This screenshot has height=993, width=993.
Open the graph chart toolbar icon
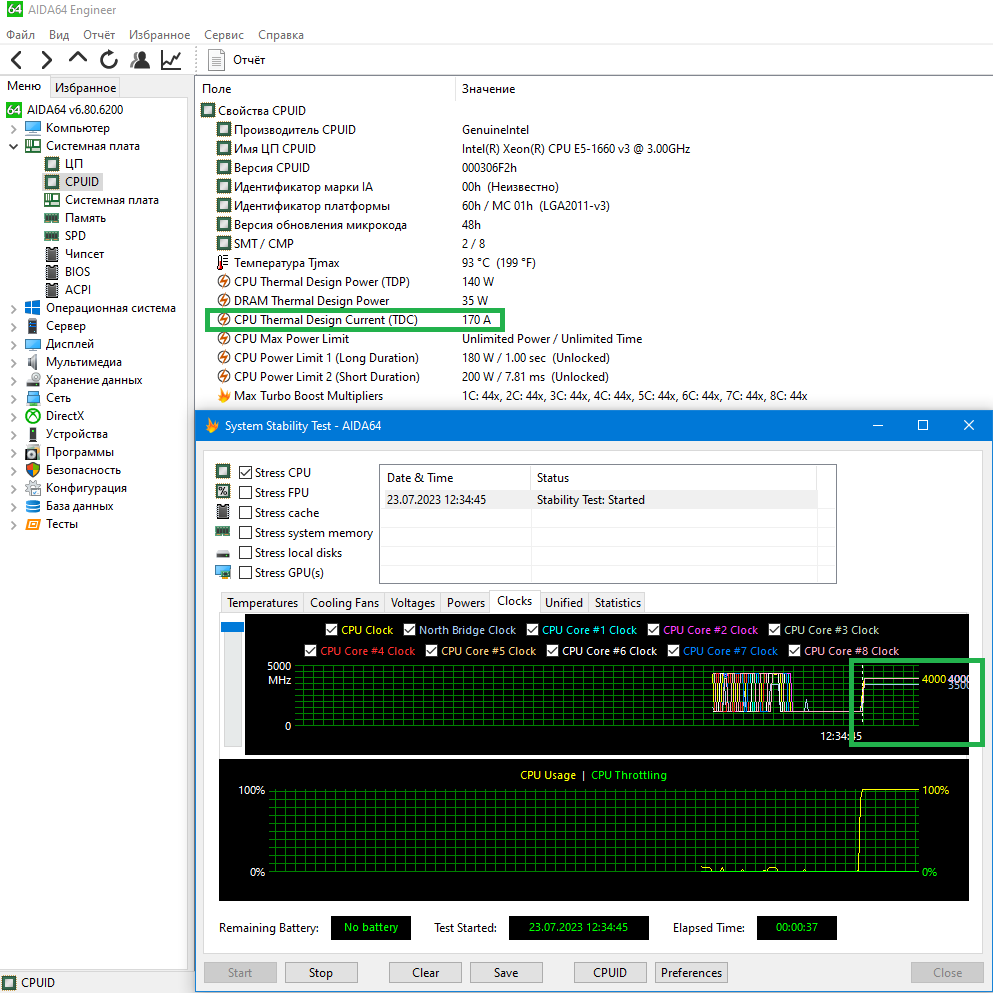(x=171, y=60)
